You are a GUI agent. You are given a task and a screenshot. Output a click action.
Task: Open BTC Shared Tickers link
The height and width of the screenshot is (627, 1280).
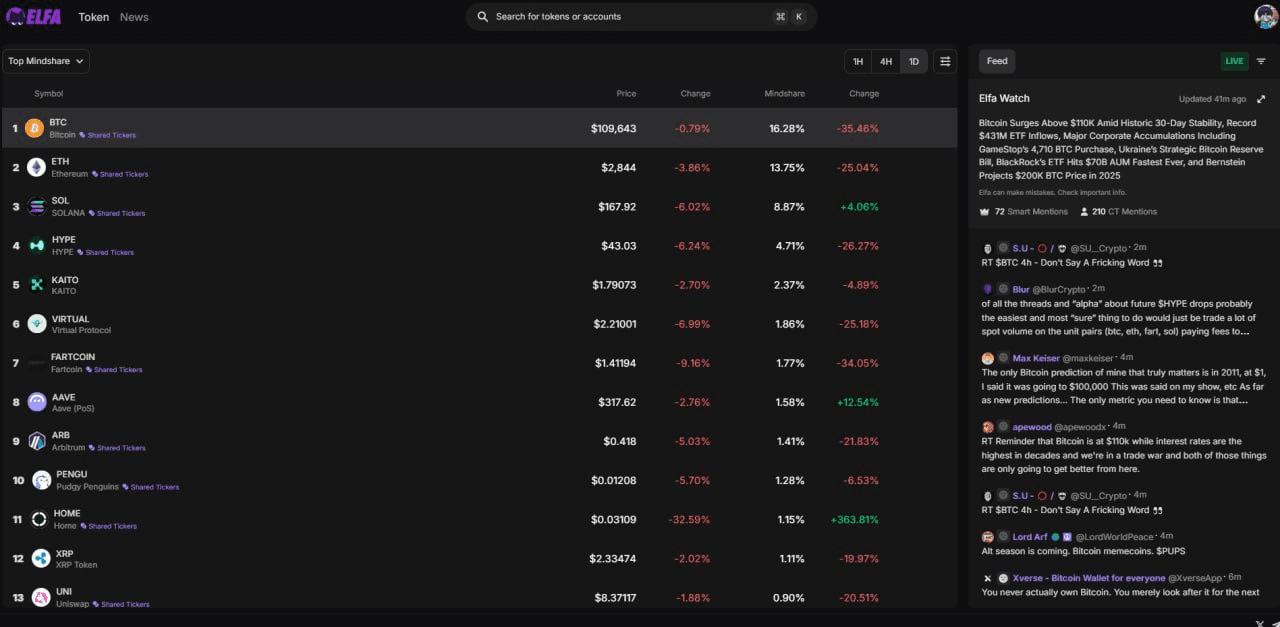click(108, 135)
